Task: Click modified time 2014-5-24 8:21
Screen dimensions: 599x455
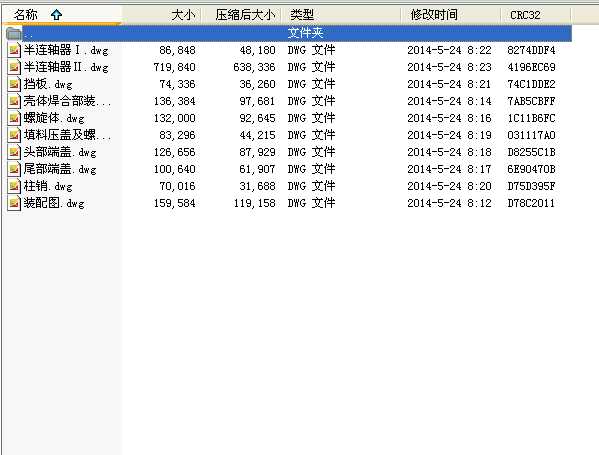Action: click(x=449, y=84)
